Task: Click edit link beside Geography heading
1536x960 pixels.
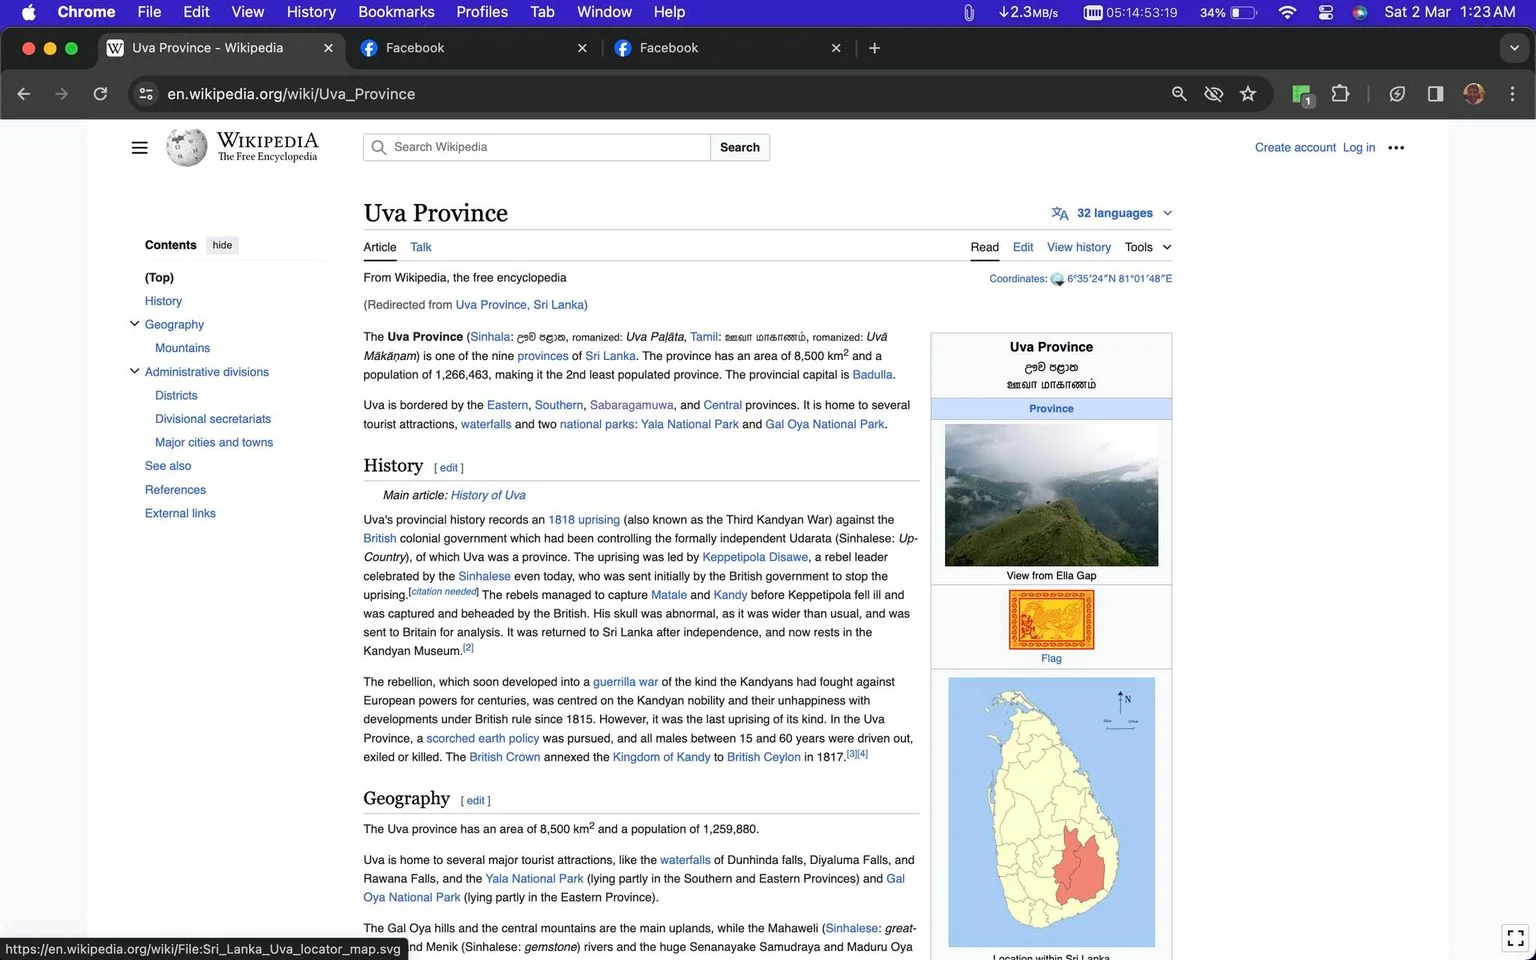Action: point(475,801)
